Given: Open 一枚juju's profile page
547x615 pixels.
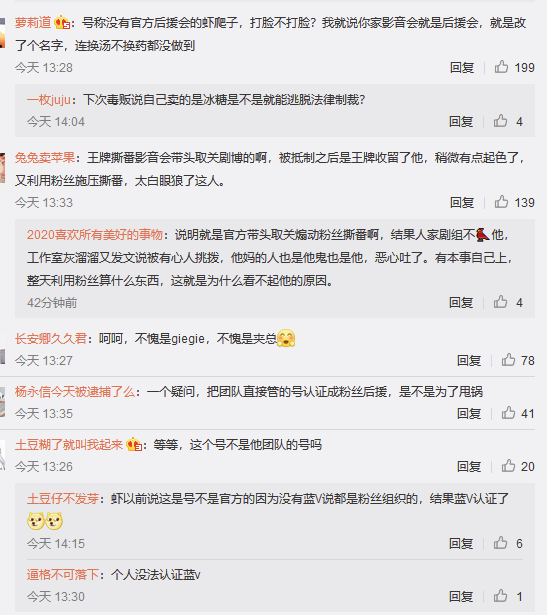Looking at the screenshot, I should coord(49,100).
